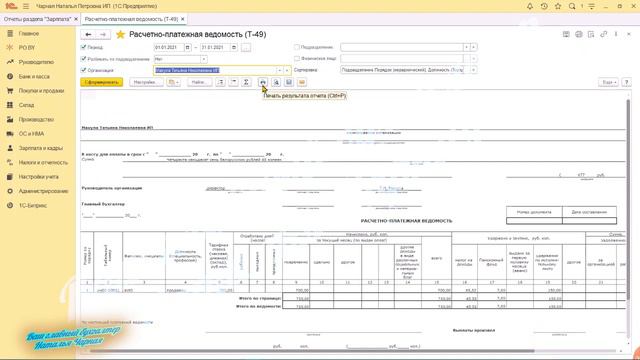Go back with the left arrow button
This screenshot has width=640, height=360.
tap(88, 34)
